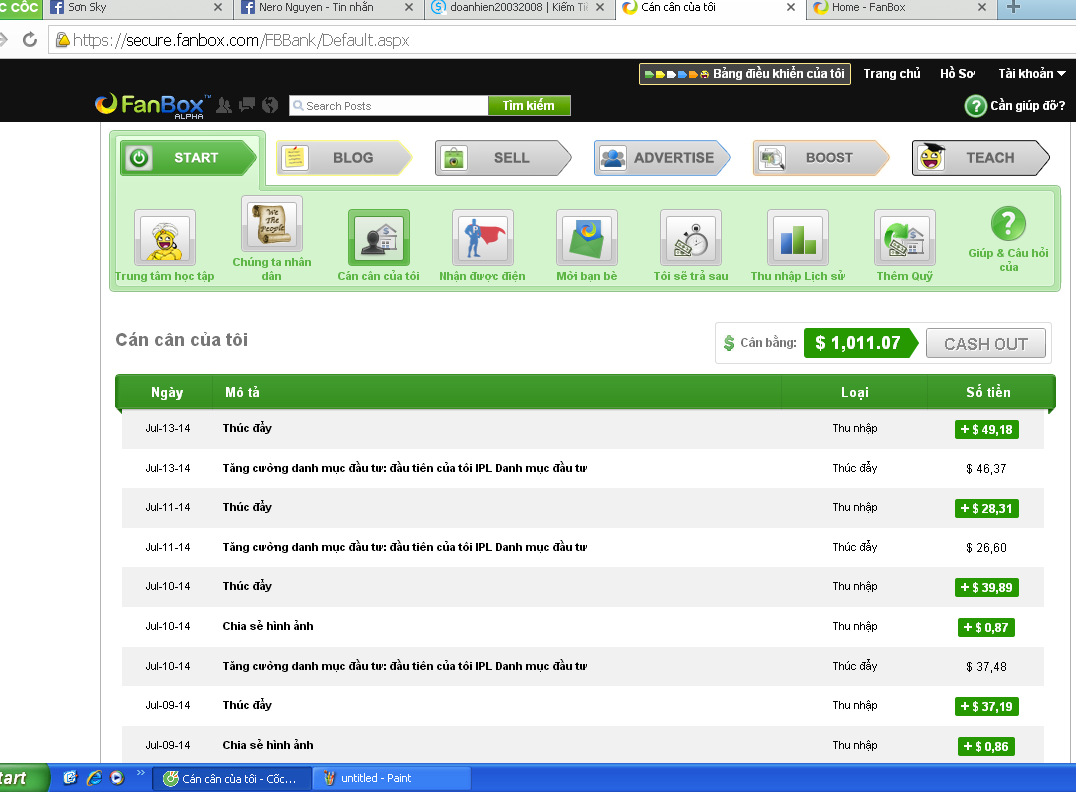Open the Chúng ta nhân dân scroll icon
This screenshot has height=792, width=1076.
pyautogui.click(x=272, y=224)
